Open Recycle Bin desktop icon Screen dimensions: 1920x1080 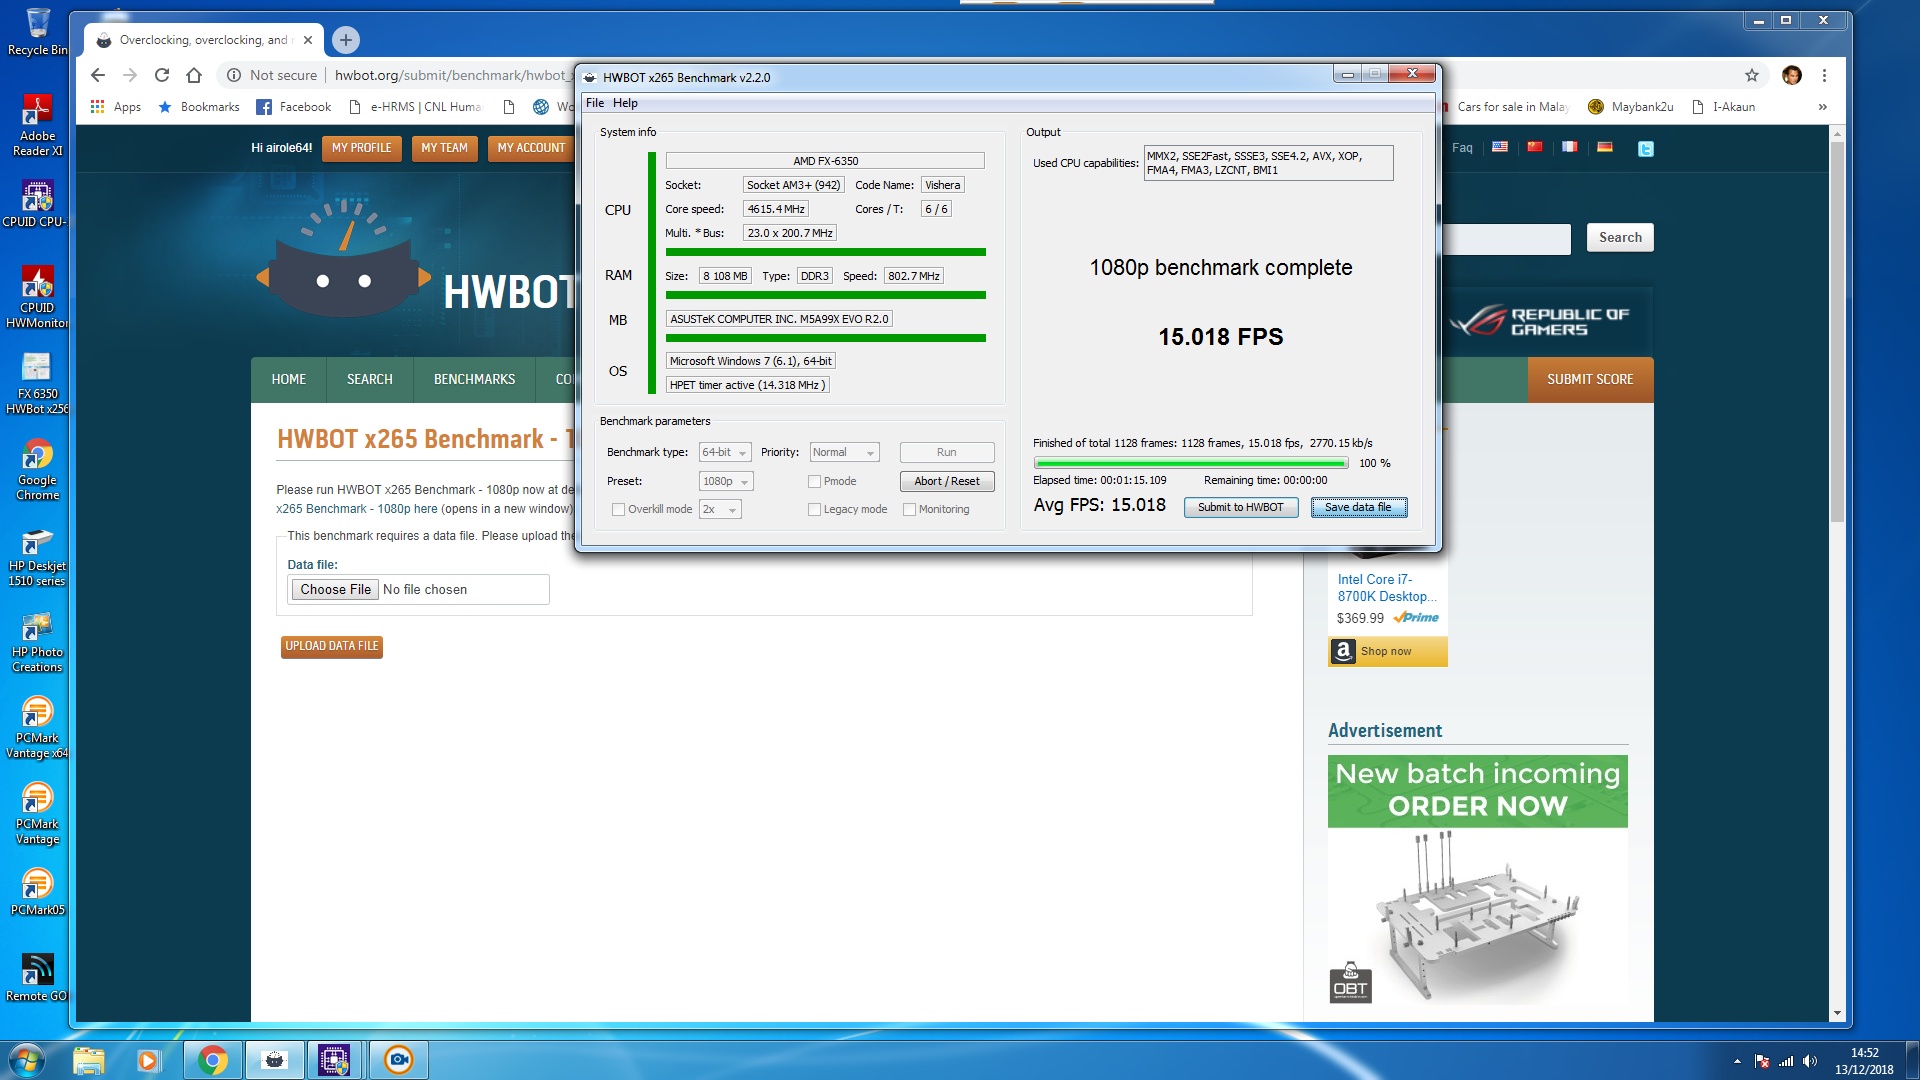coord(37,30)
